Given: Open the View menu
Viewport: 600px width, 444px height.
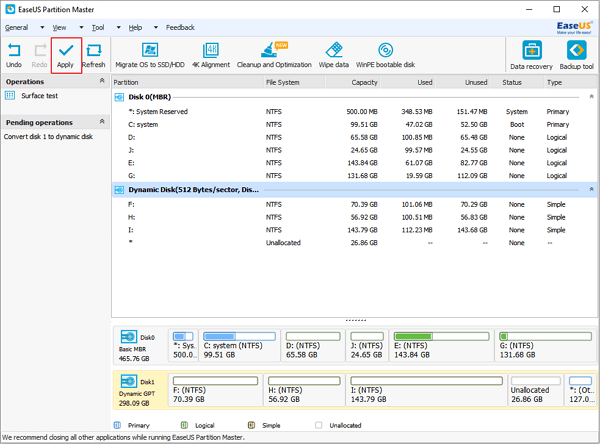Looking at the screenshot, I should click(59, 28).
